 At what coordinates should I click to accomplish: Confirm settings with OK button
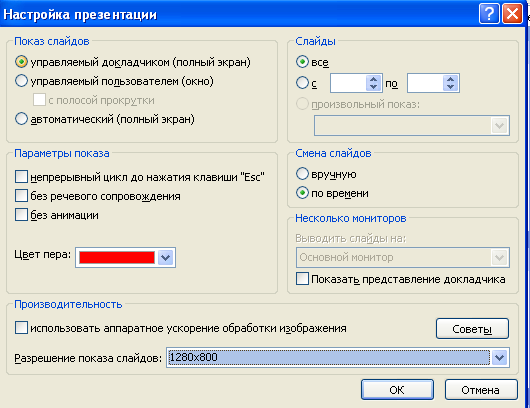[397, 390]
